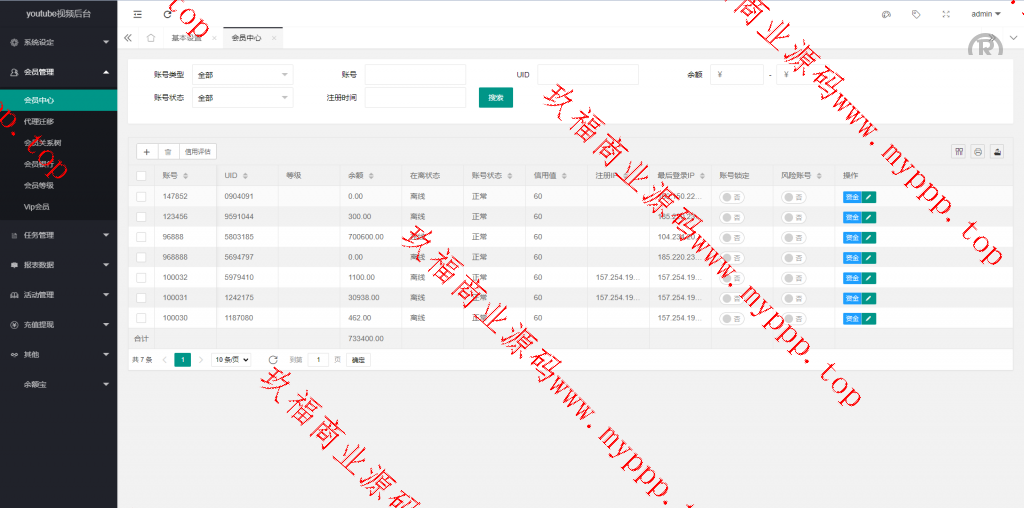Image resolution: width=1024 pixels, height=508 pixels.
Task: Click green edit pencil for account 147852
Action: pos(869,197)
